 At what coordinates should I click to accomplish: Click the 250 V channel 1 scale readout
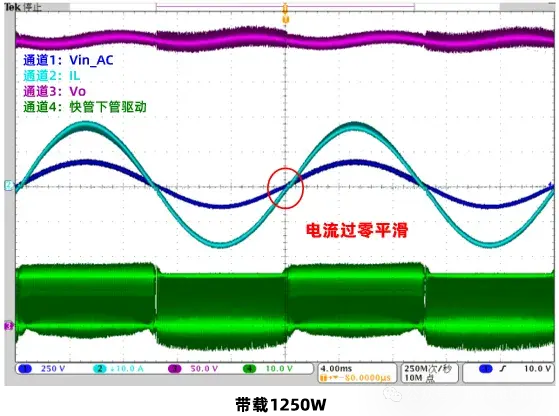point(53,369)
